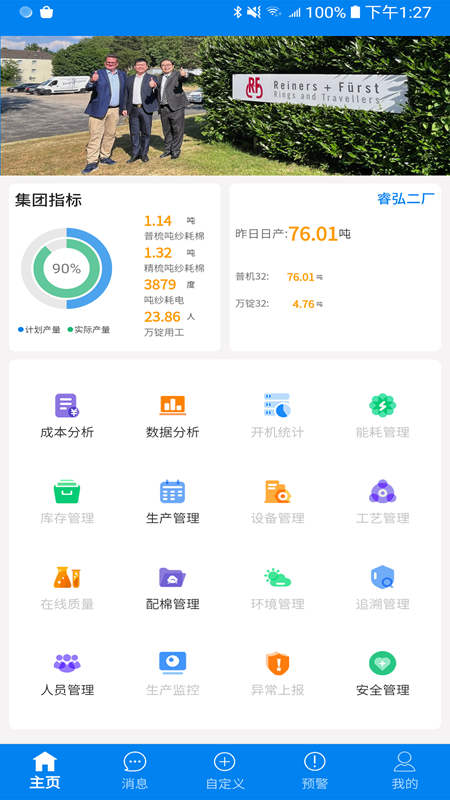Image resolution: width=450 pixels, height=800 pixels.
Task: Tap the 环境管理 weather icon
Action: pyautogui.click(x=278, y=578)
